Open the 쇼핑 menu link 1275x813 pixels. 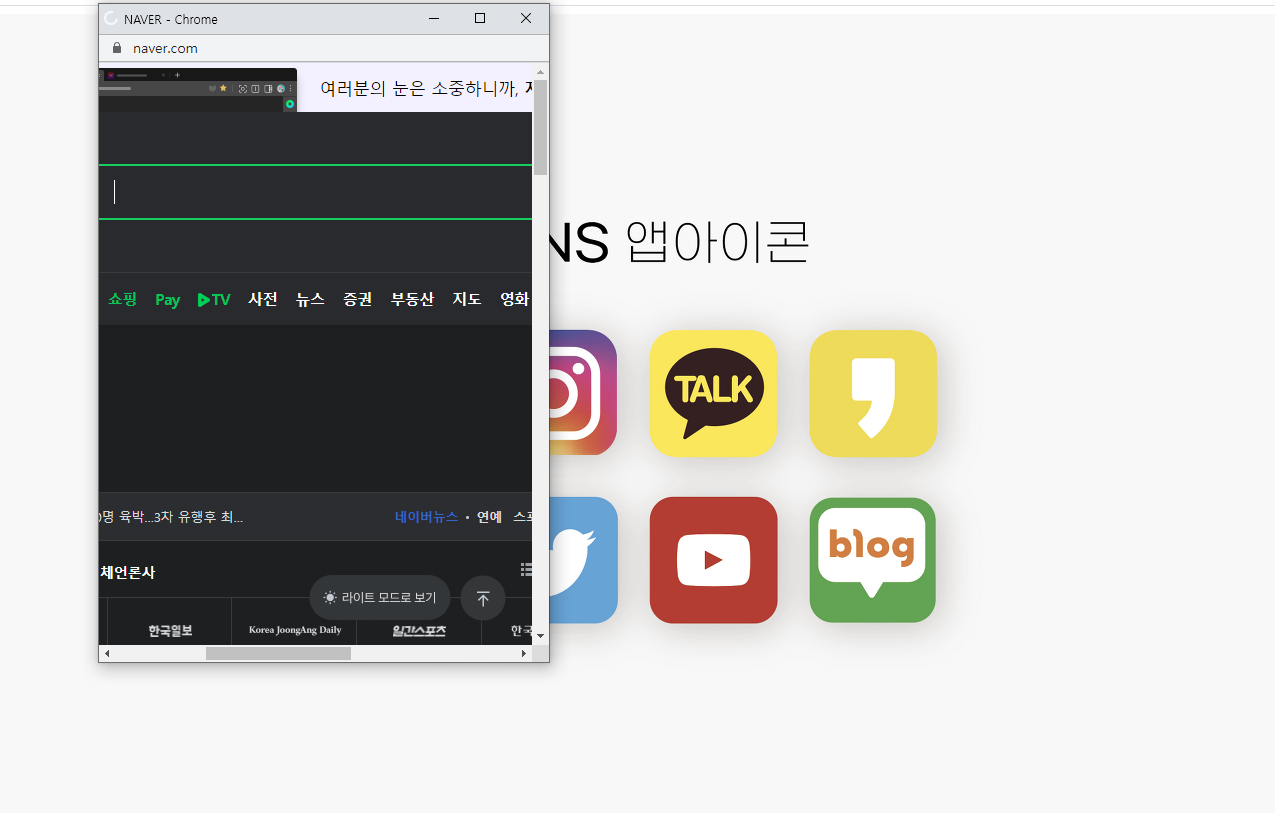[x=123, y=299]
